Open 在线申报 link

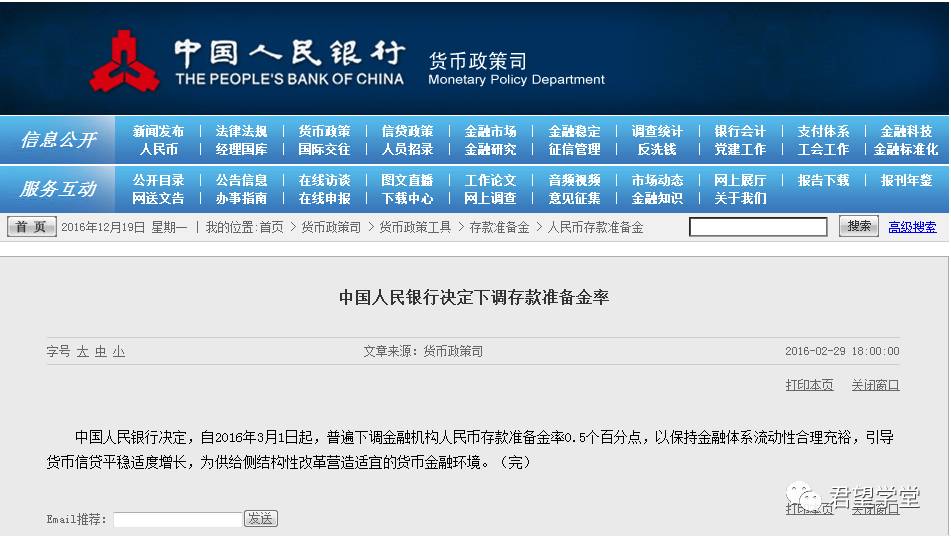[324, 198]
